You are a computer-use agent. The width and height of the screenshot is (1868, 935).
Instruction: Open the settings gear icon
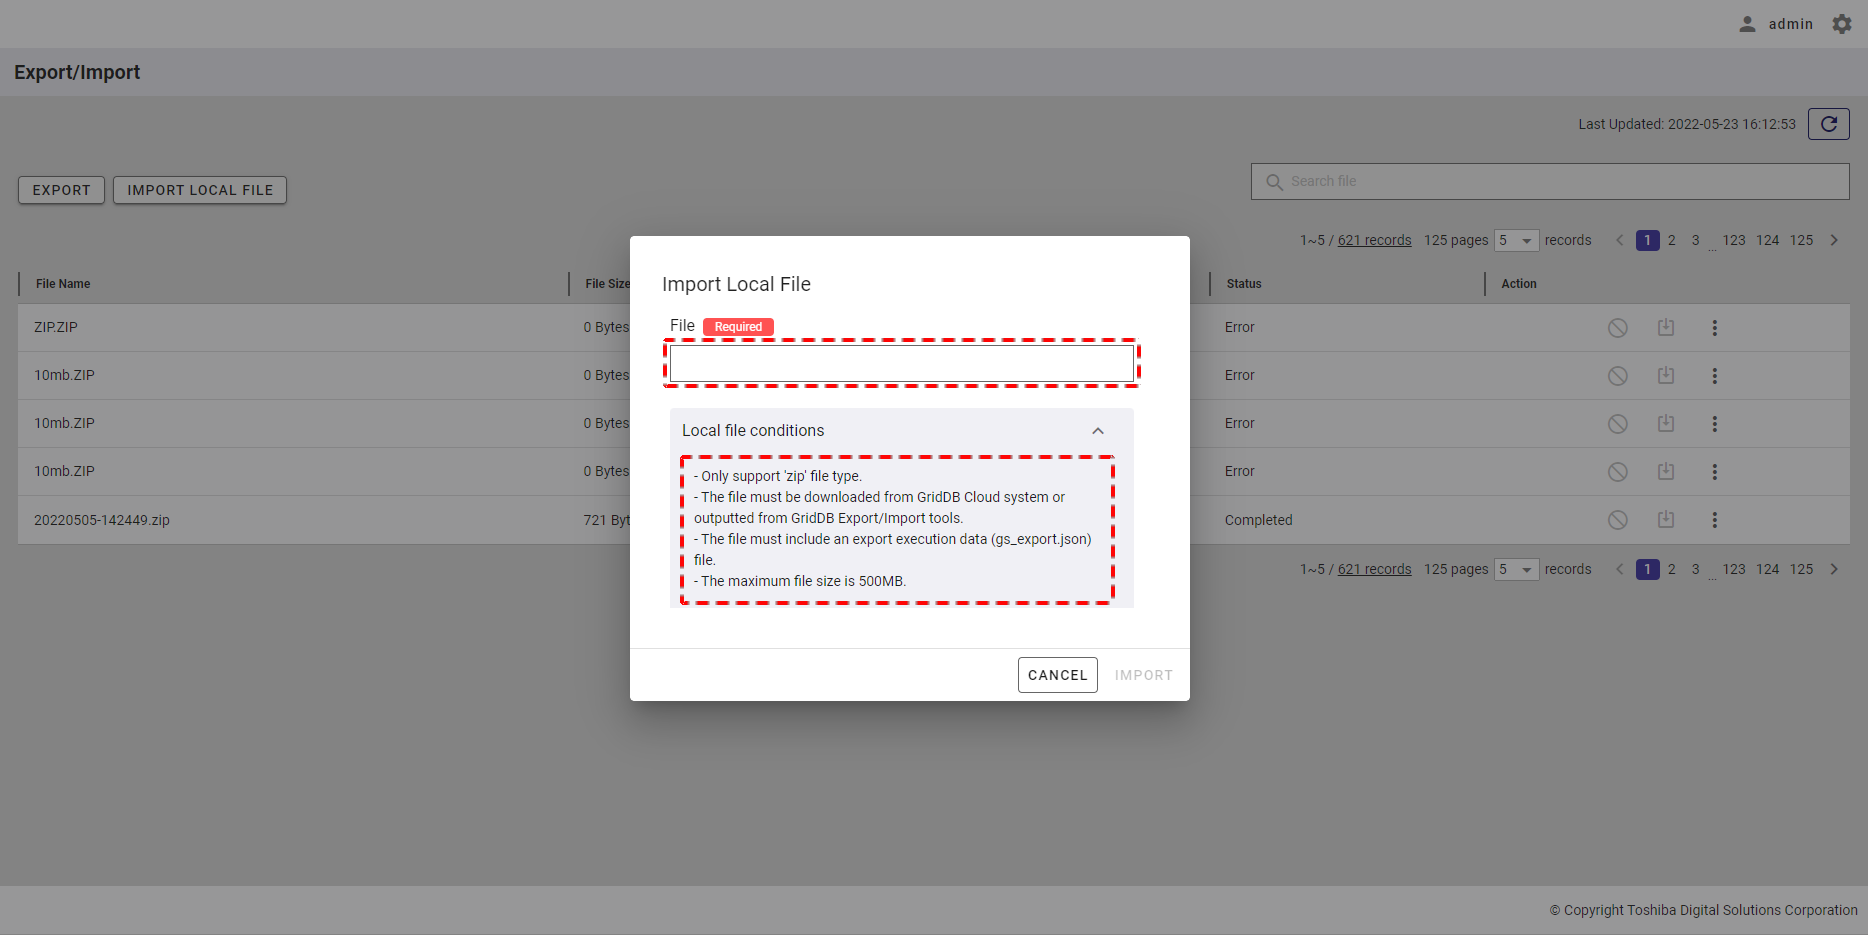tap(1841, 24)
